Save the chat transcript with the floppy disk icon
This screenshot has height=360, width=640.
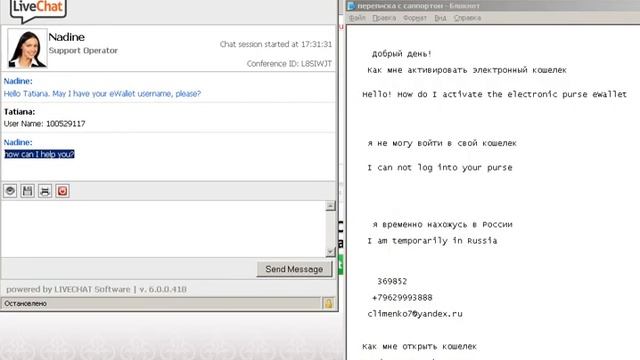click(27, 191)
